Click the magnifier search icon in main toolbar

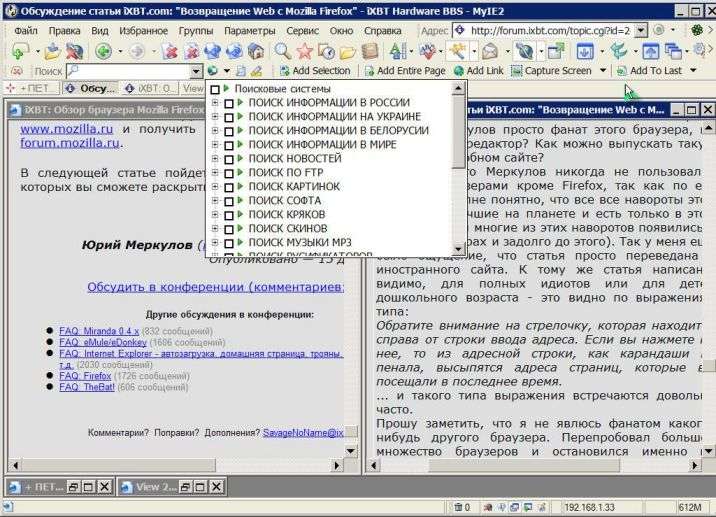(282, 51)
